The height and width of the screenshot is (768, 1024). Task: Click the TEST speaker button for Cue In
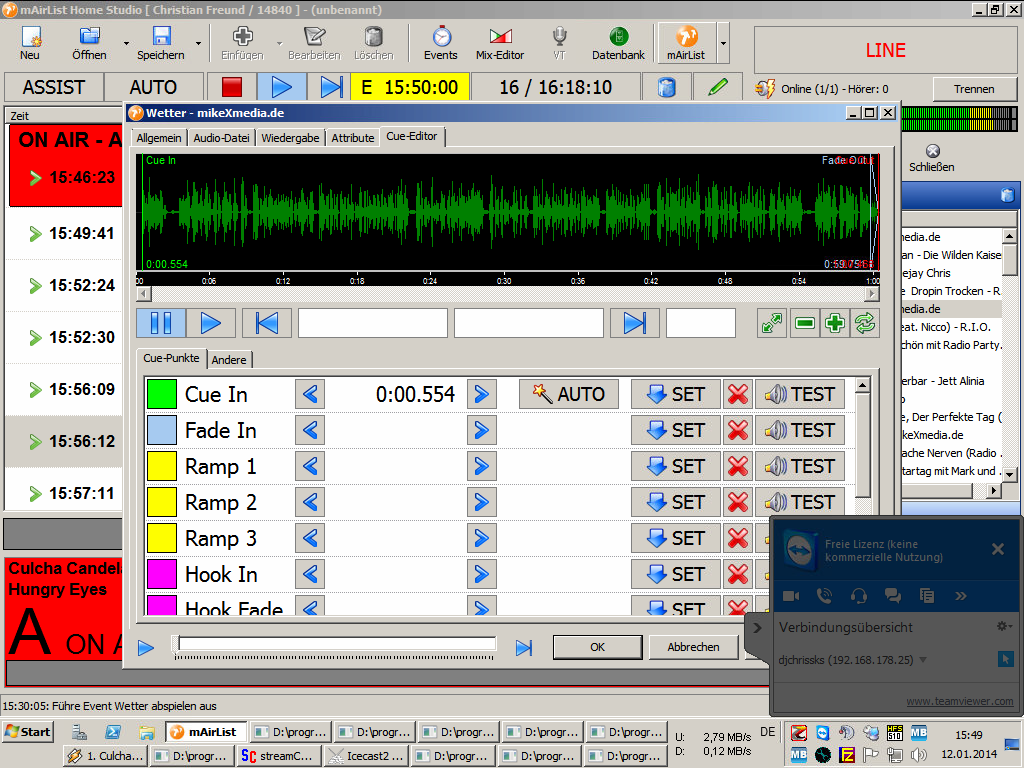(x=800, y=394)
